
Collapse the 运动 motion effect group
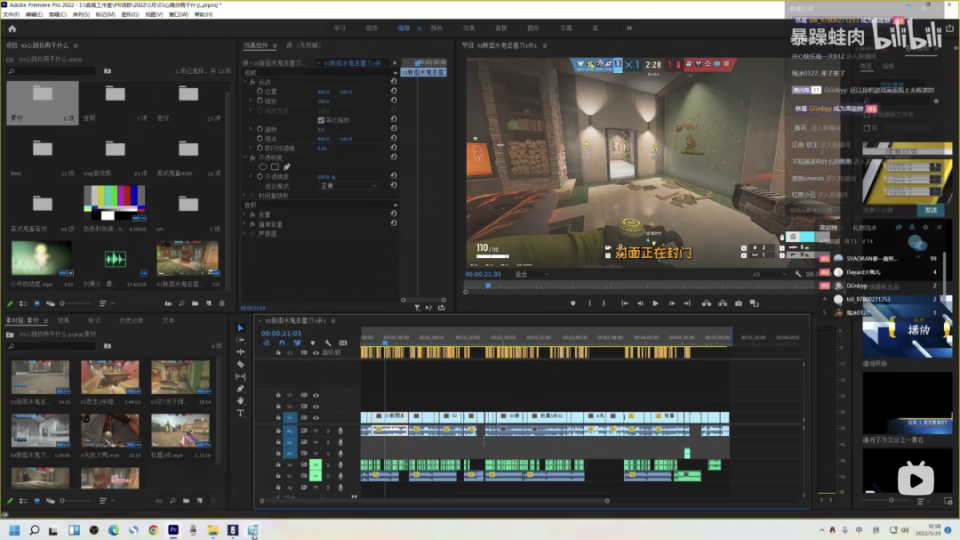(x=246, y=82)
